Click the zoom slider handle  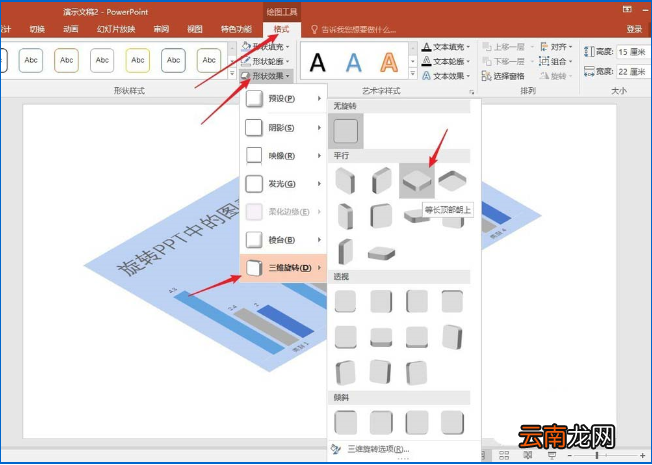tap(598, 456)
